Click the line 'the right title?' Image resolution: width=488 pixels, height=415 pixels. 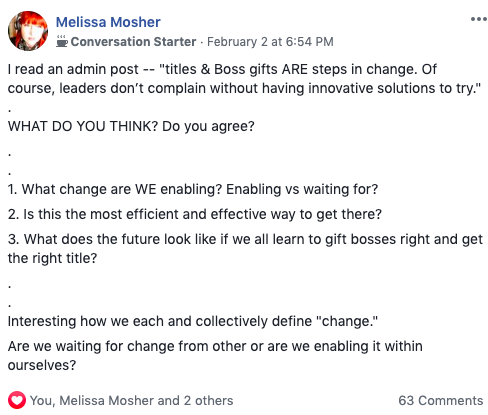[53, 258]
